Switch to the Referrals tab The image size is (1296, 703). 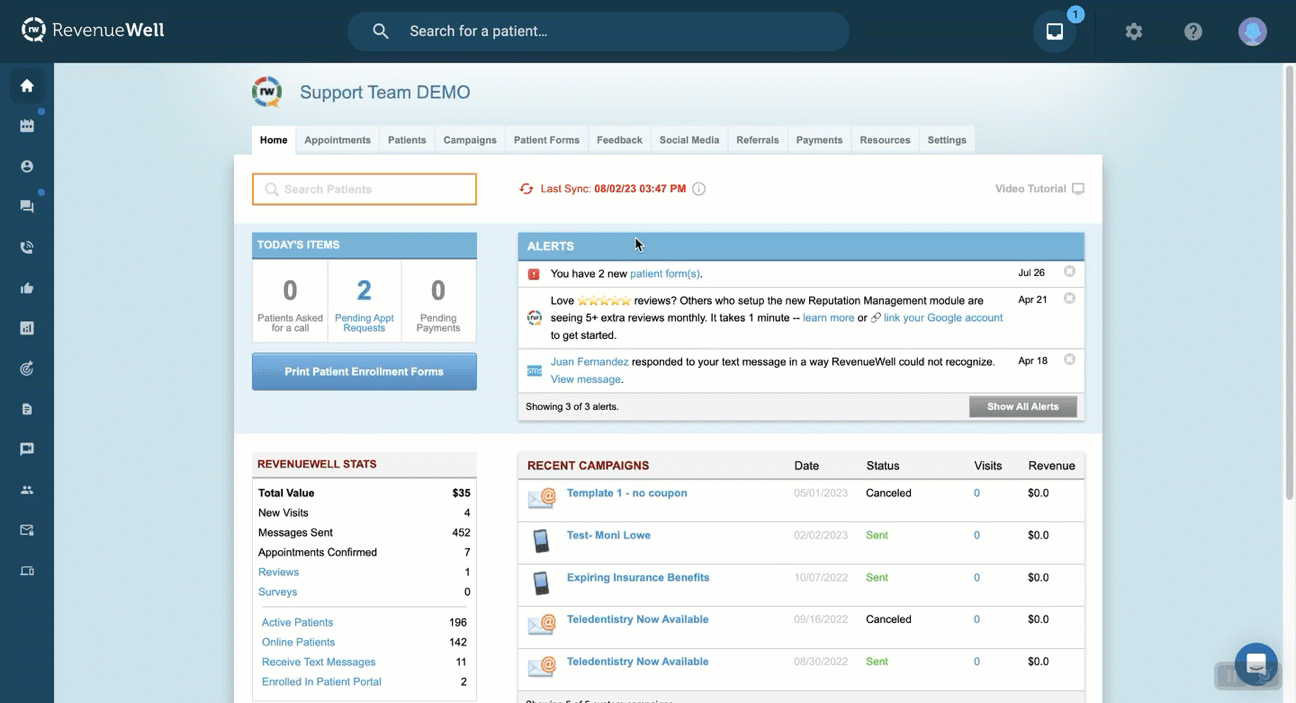758,140
